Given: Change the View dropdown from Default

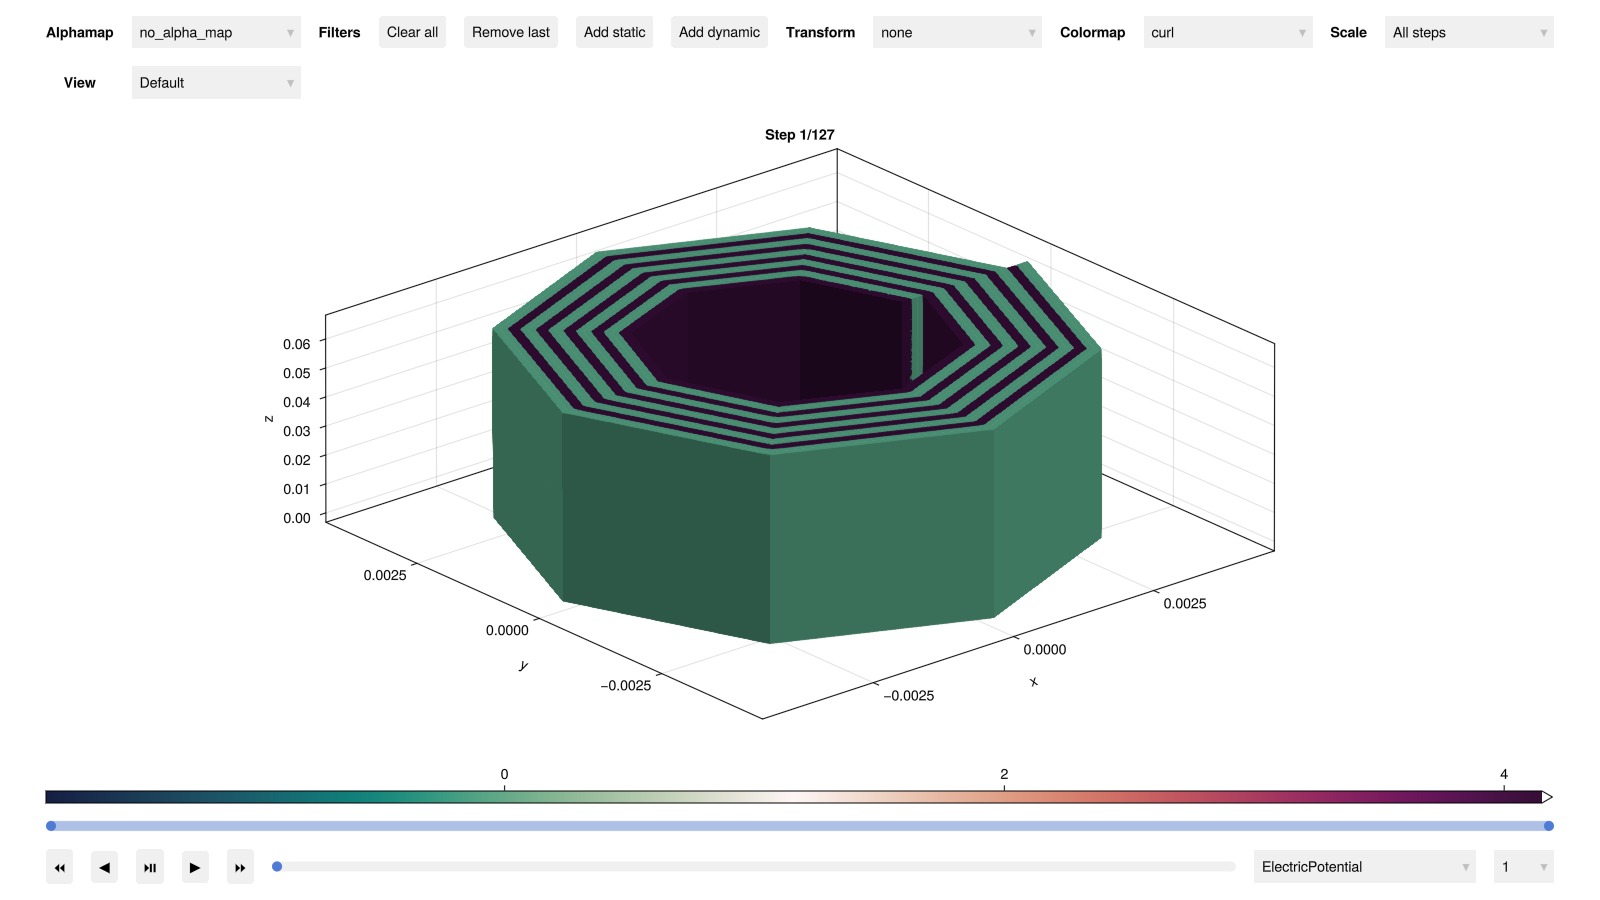Looking at the screenshot, I should click(216, 83).
